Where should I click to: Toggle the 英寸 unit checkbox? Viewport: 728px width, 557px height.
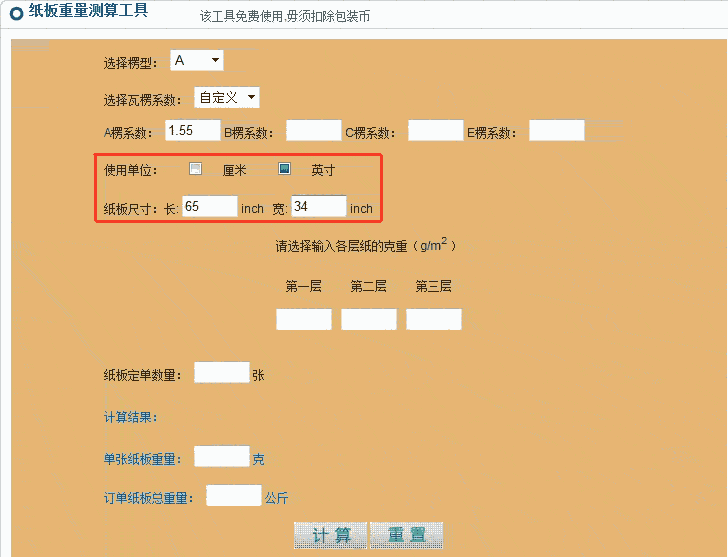click(284, 169)
